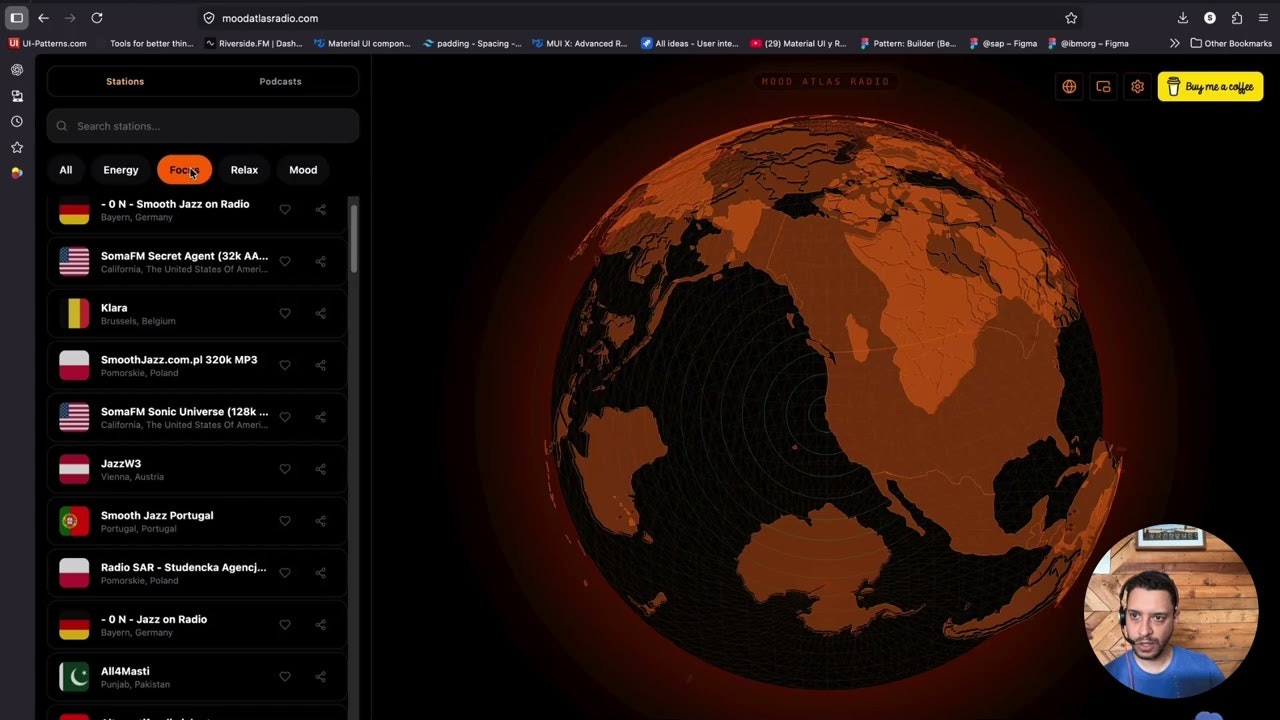The height and width of the screenshot is (720, 1280).
Task: Open the synced tabs icon in browser sidebar
Action: [x=17, y=96]
